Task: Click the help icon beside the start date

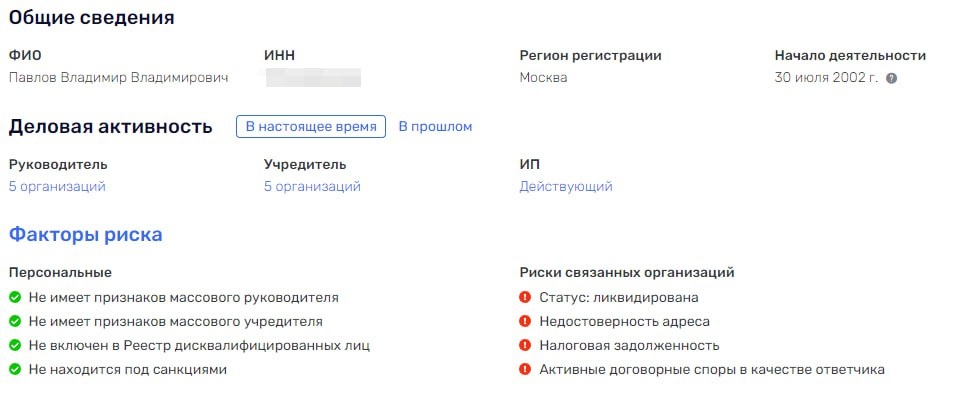Action: [x=891, y=78]
